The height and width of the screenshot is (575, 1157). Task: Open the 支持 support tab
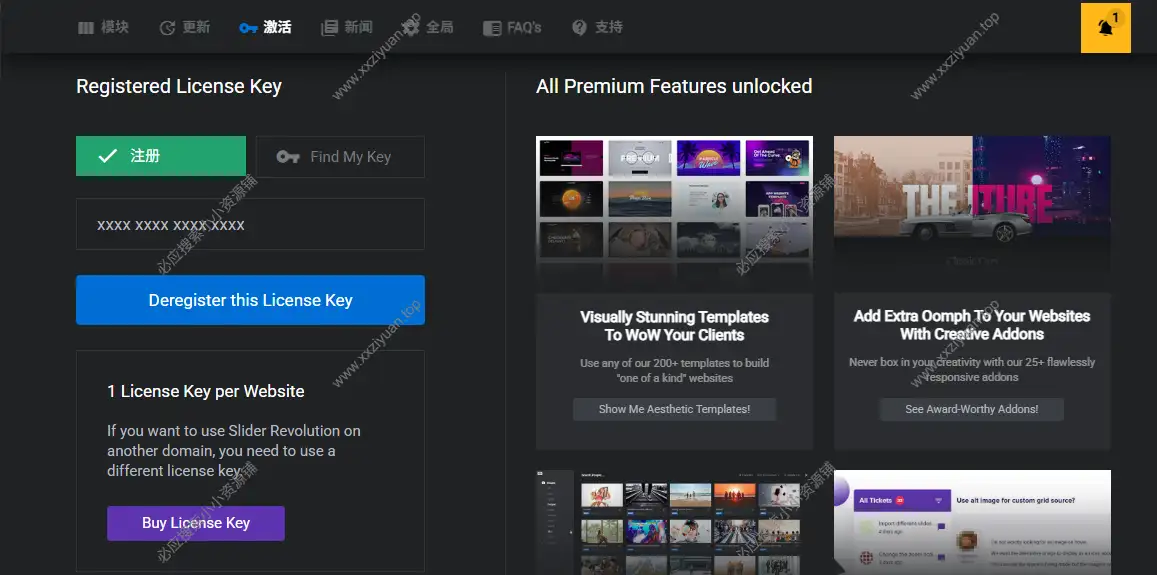[597, 28]
